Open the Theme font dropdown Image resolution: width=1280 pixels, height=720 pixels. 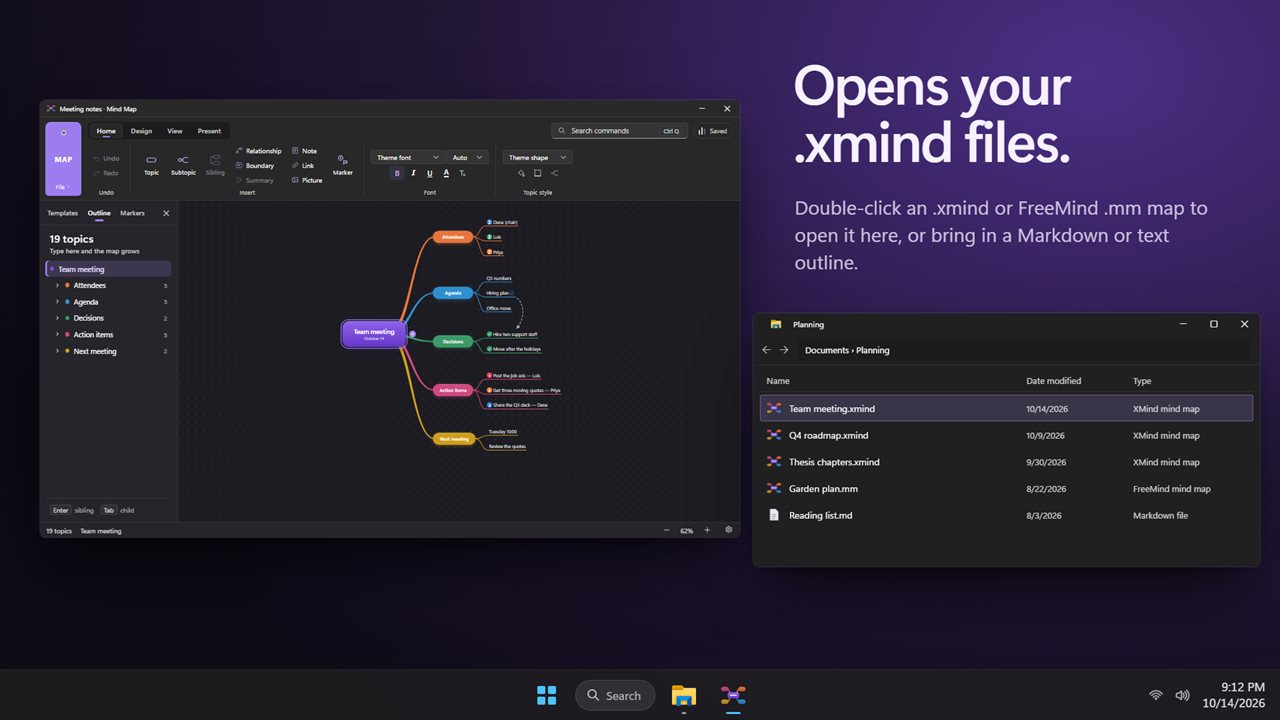click(407, 157)
